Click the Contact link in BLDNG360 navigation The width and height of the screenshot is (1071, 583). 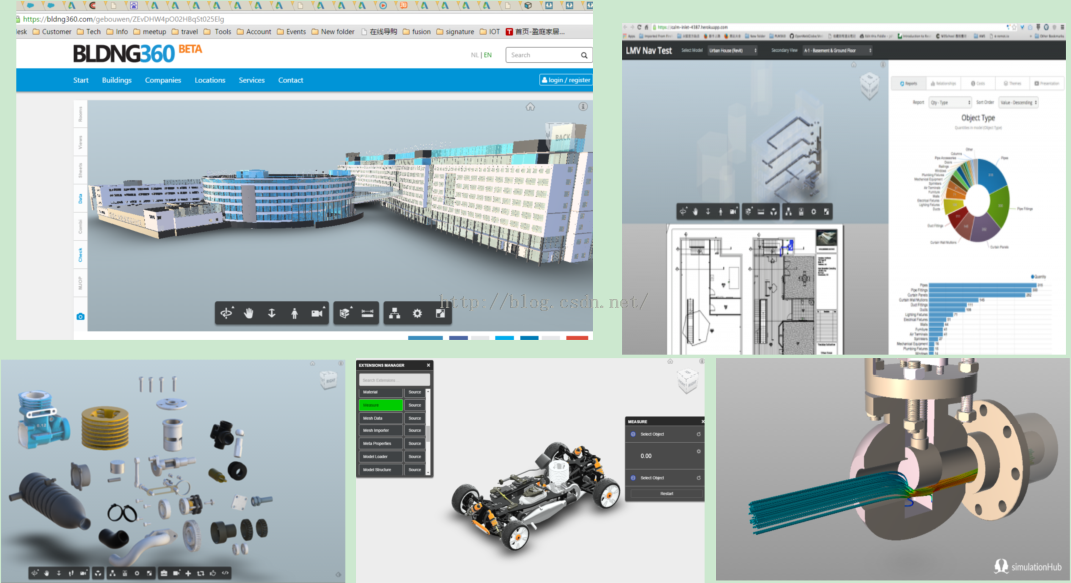pyautogui.click(x=290, y=81)
